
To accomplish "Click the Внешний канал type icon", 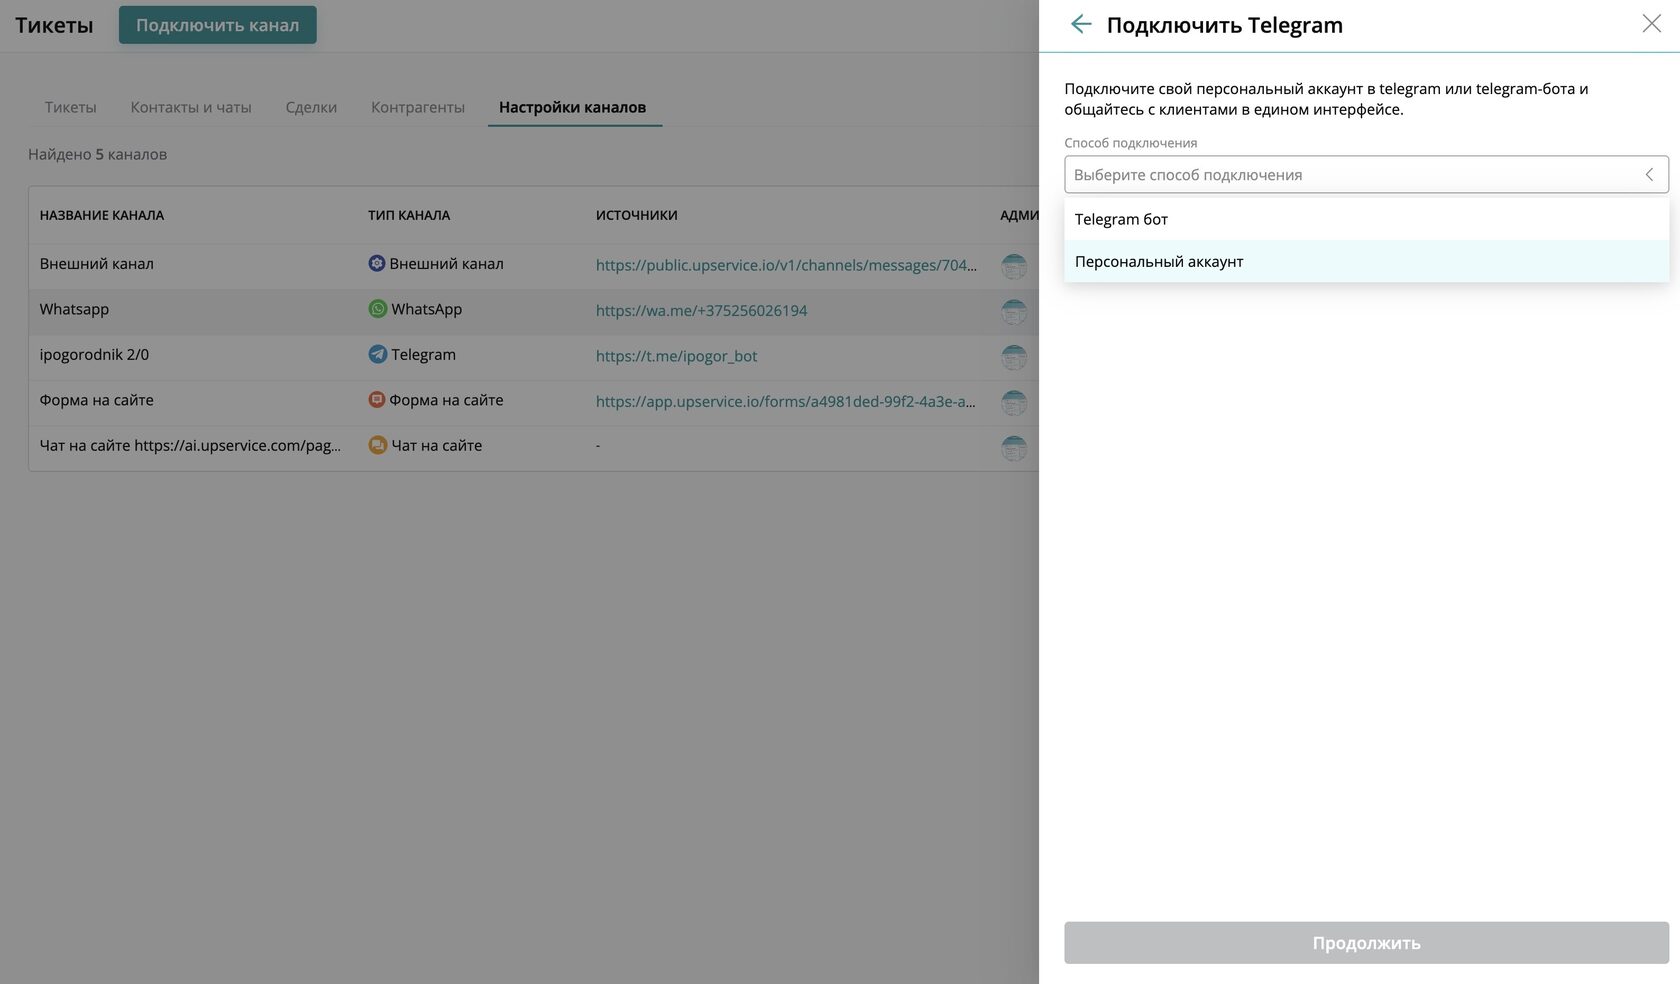I will tap(376, 263).
